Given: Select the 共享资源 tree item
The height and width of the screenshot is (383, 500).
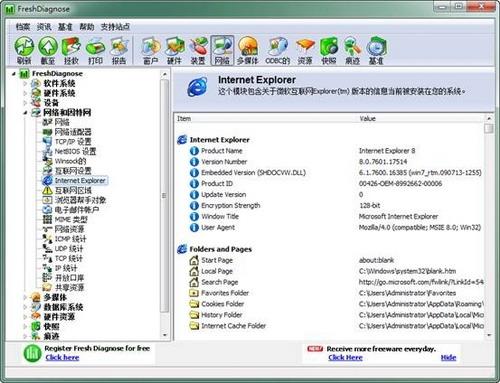Looking at the screenshot, I should [69, 287].
